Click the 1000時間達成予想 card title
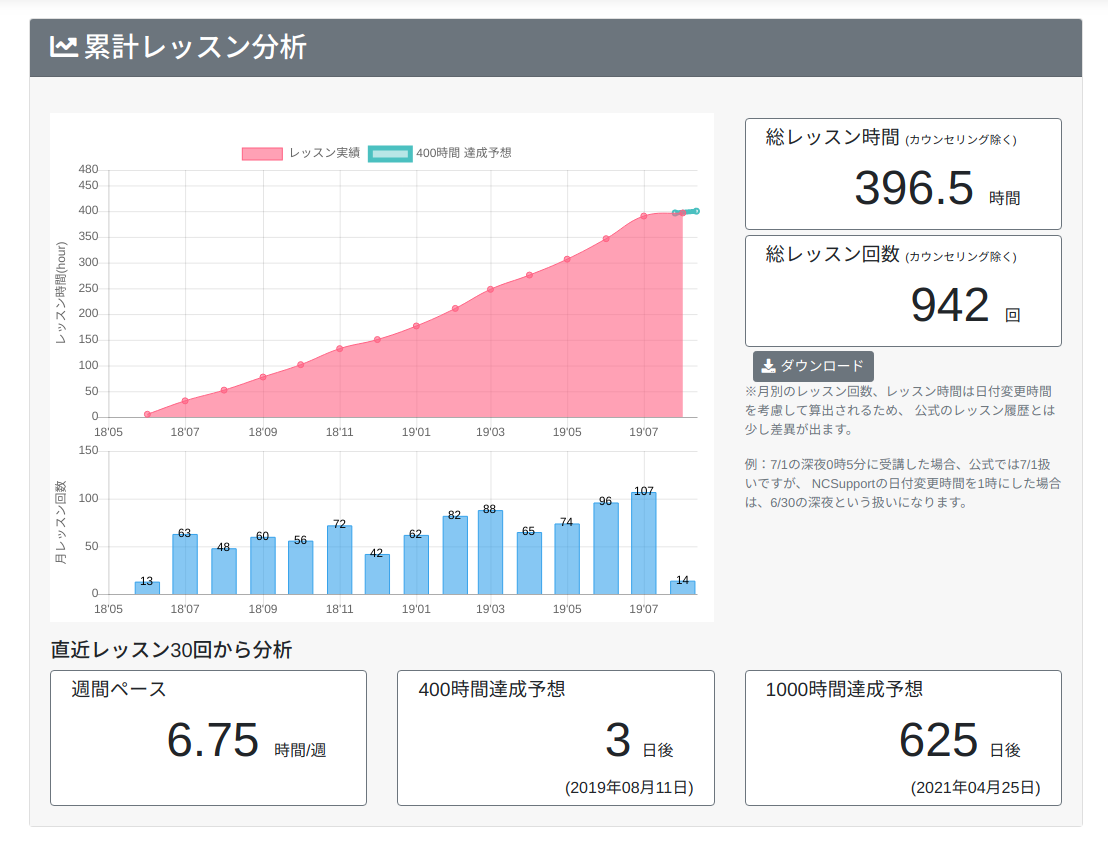Image resolution: width=1108 pixels, height=845 pixels. coord(844,690)
